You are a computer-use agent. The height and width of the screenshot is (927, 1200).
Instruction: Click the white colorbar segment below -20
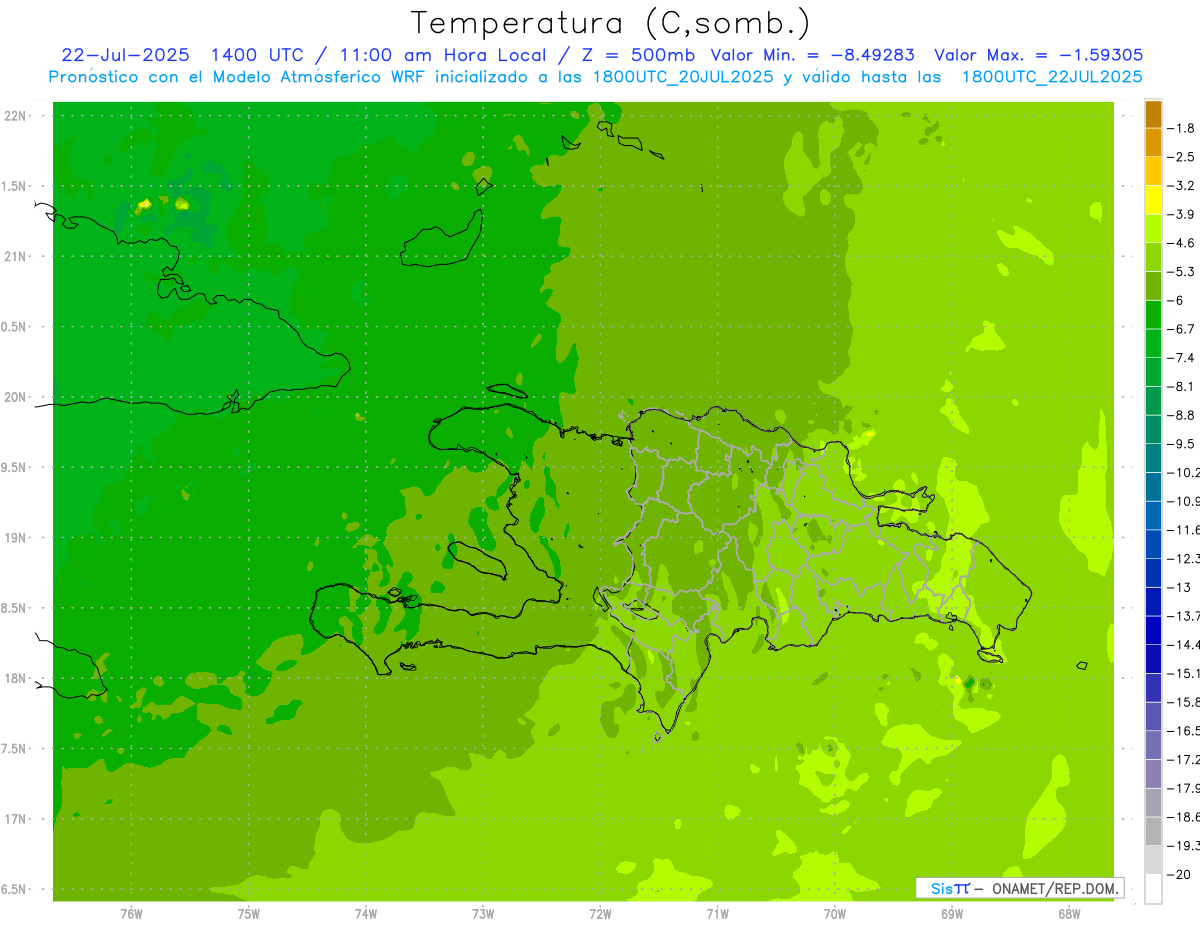(1153, 889)
